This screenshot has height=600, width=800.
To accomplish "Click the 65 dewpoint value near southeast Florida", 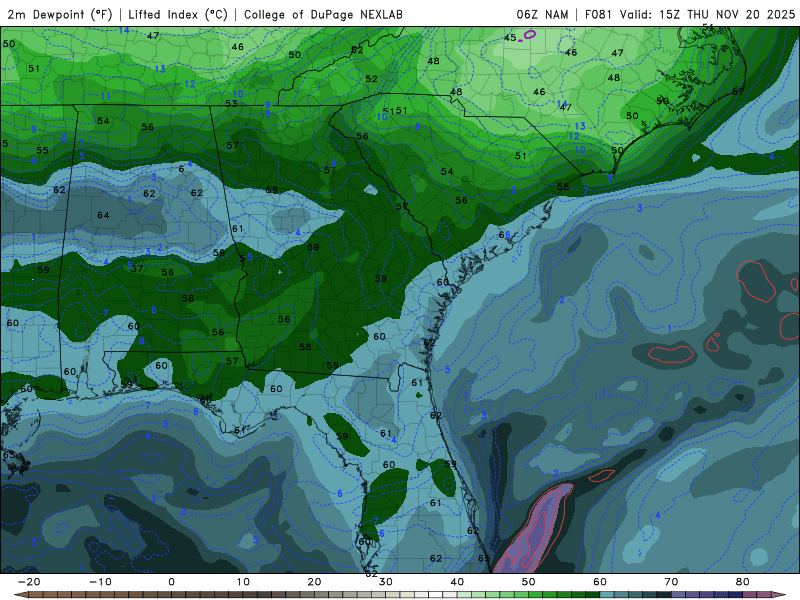I will click(x=484, y=559).
